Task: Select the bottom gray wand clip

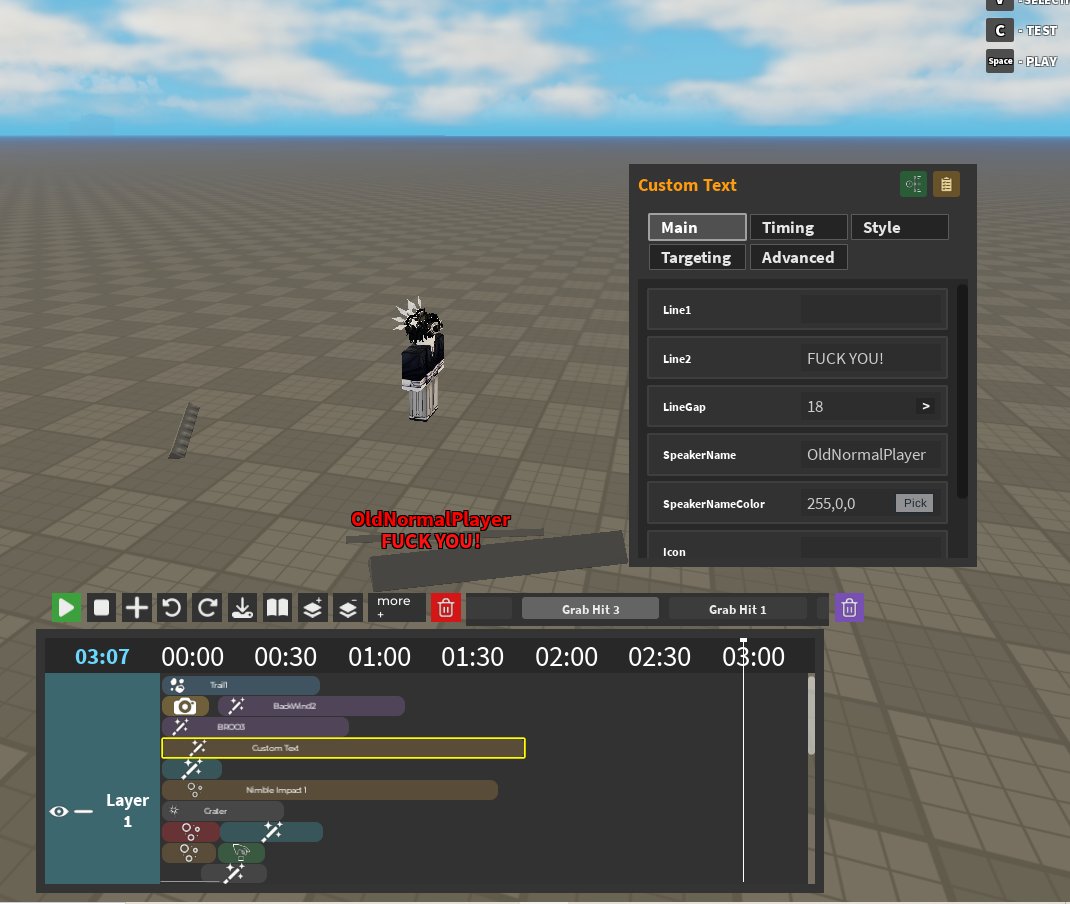Action: point(233,873)
